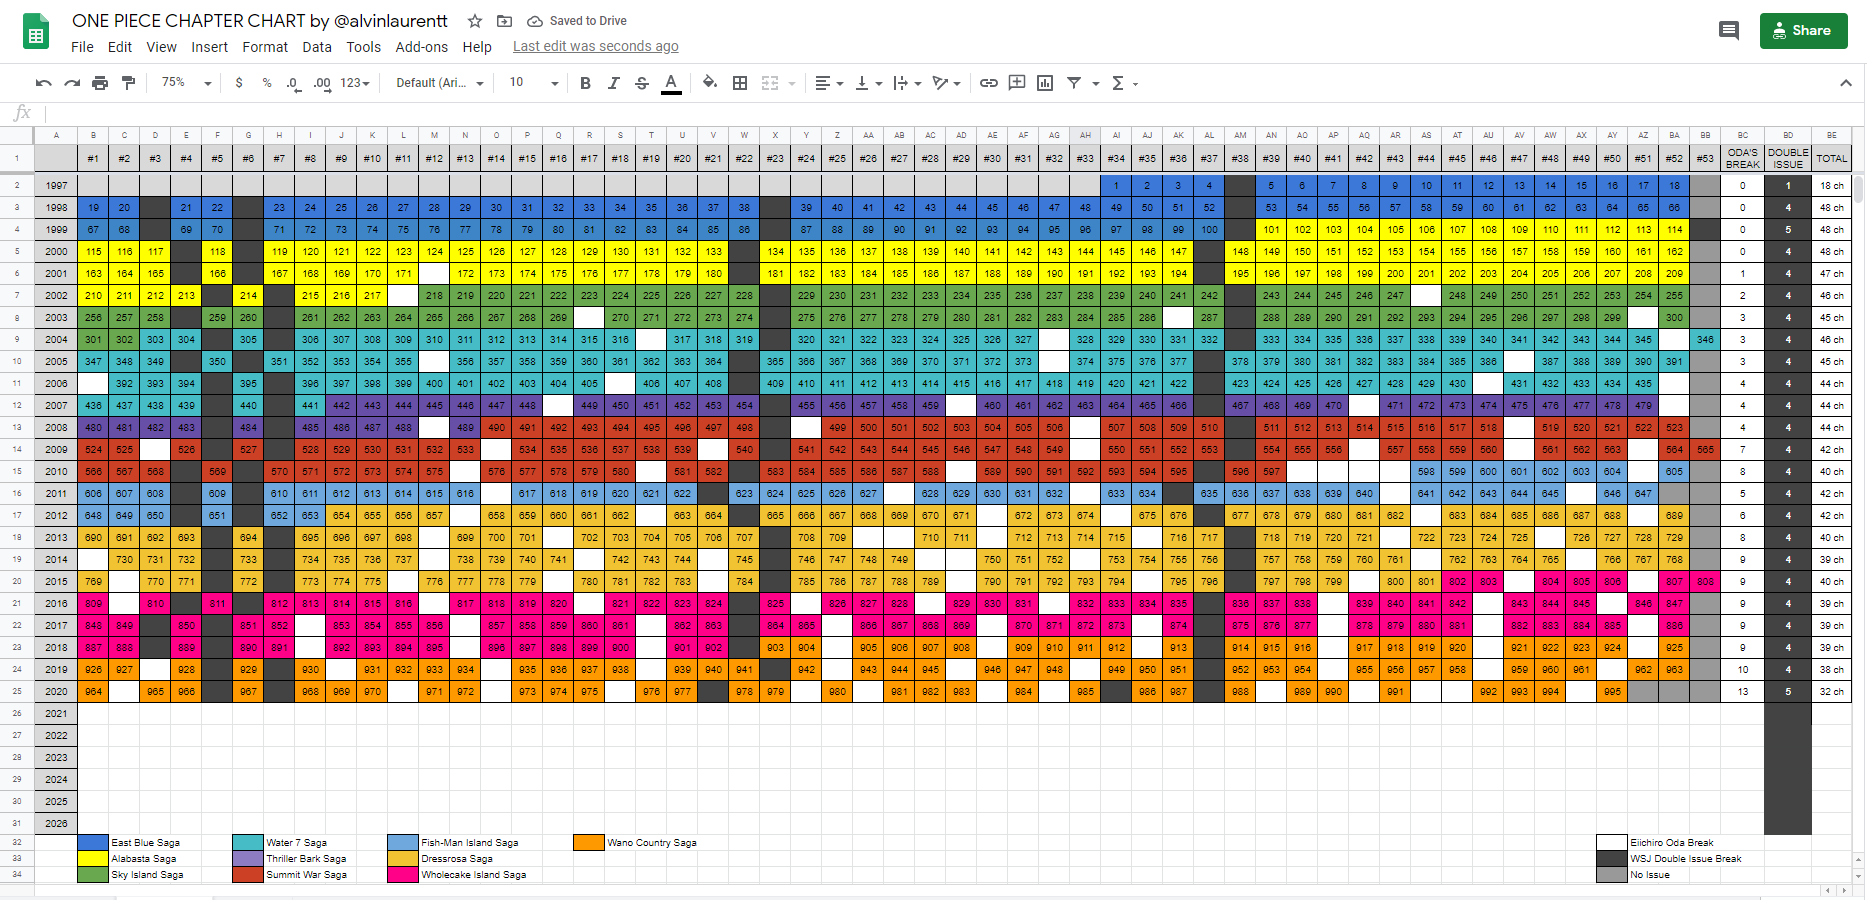Open text color picker
The height and width of the screenshot is (900, 1867).
coord(671,83)
